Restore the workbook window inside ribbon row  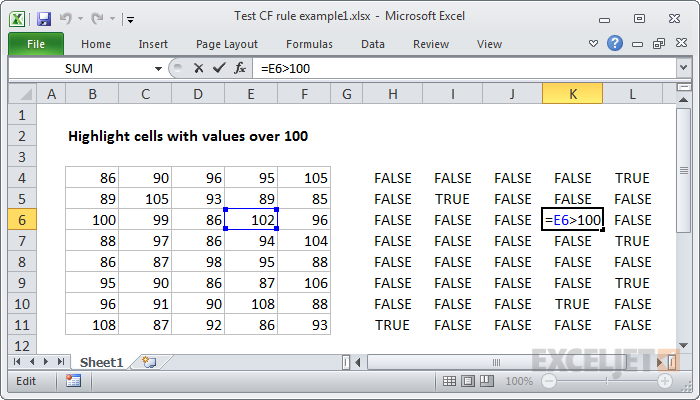tap(659, 43)
